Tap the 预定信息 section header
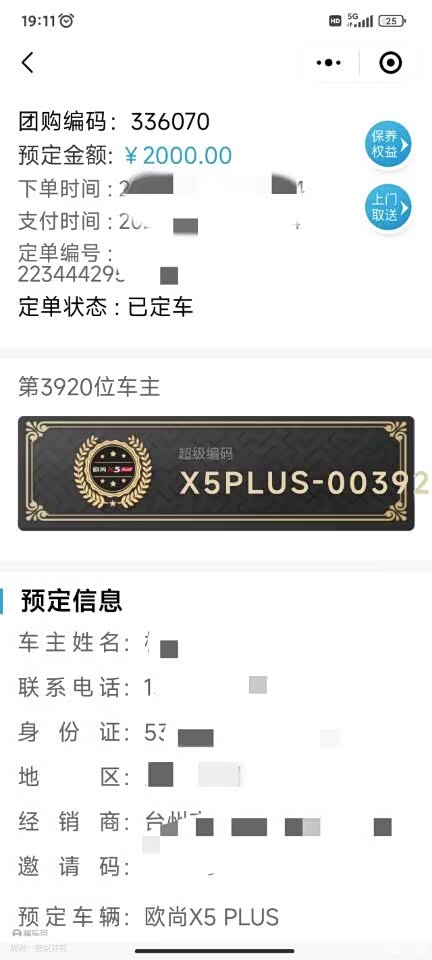This screenshot has width=432, height=960. tap(72, 601)
